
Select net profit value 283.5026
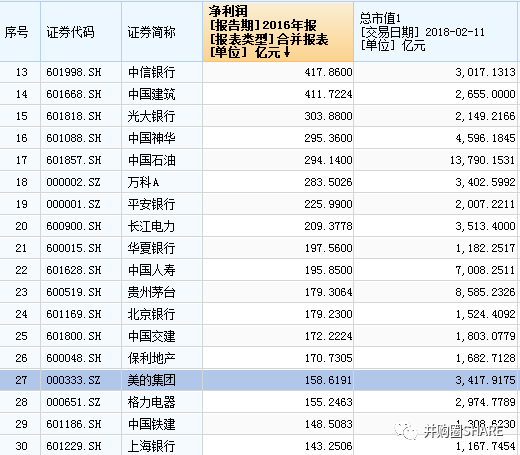pos(278,182)
